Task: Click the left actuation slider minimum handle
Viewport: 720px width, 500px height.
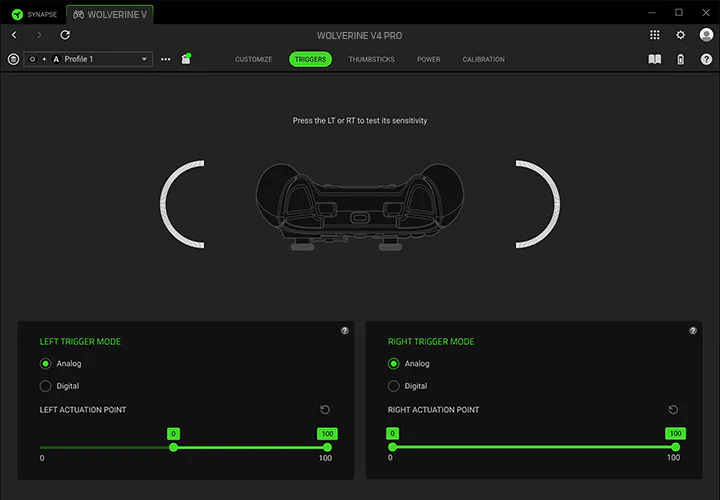Action: 173,447
